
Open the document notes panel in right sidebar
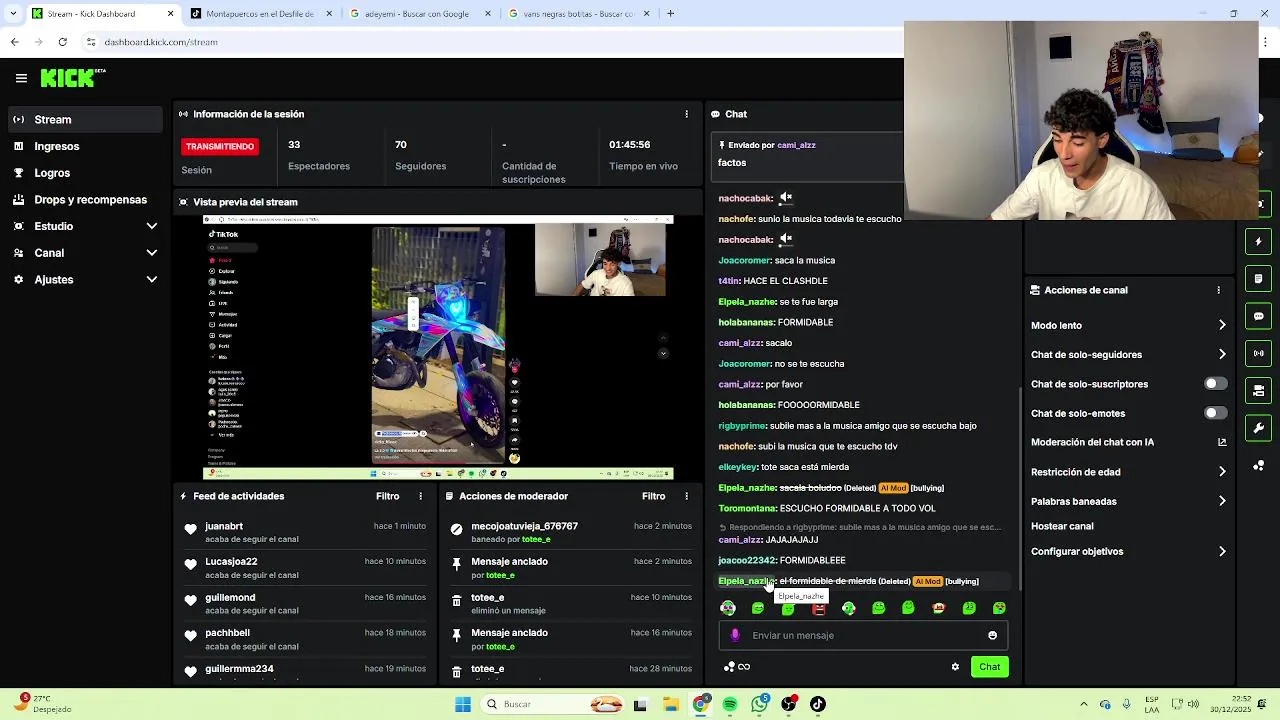click(x=1258, y=279)
